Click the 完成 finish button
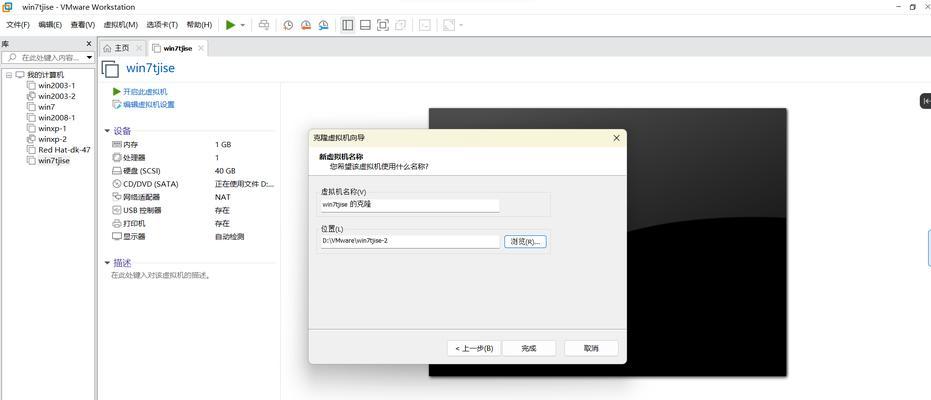 (528, 348)
